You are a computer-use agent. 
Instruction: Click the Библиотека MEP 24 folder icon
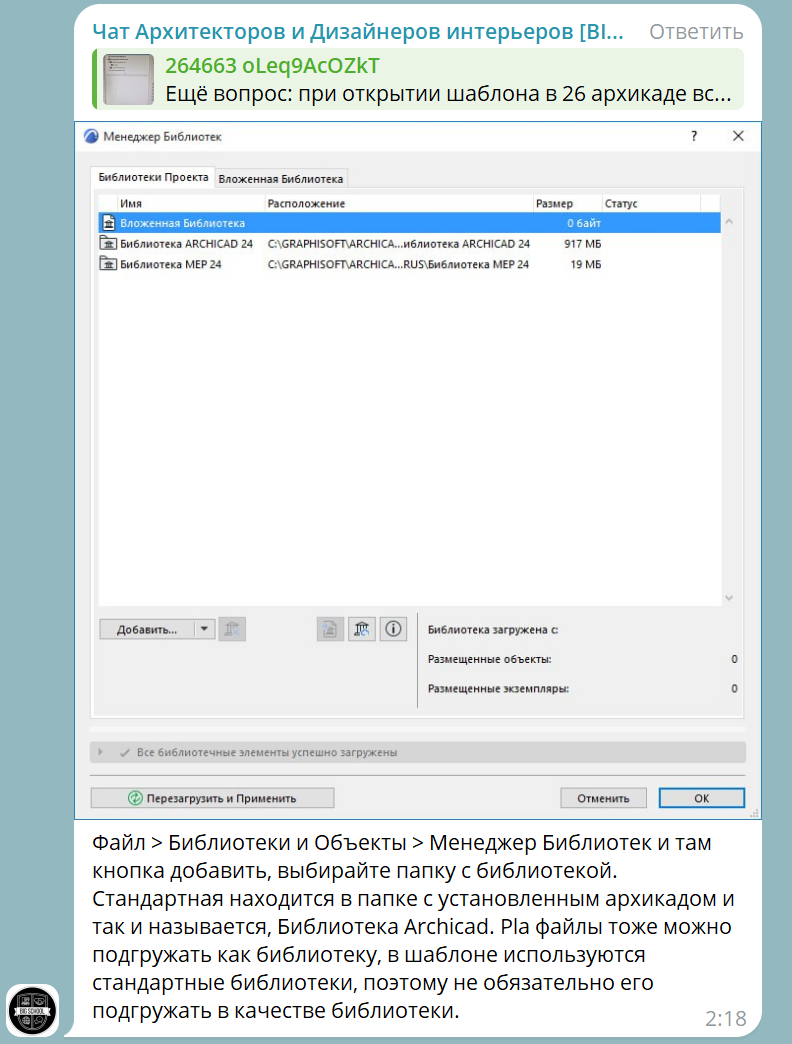coord(109,264)
